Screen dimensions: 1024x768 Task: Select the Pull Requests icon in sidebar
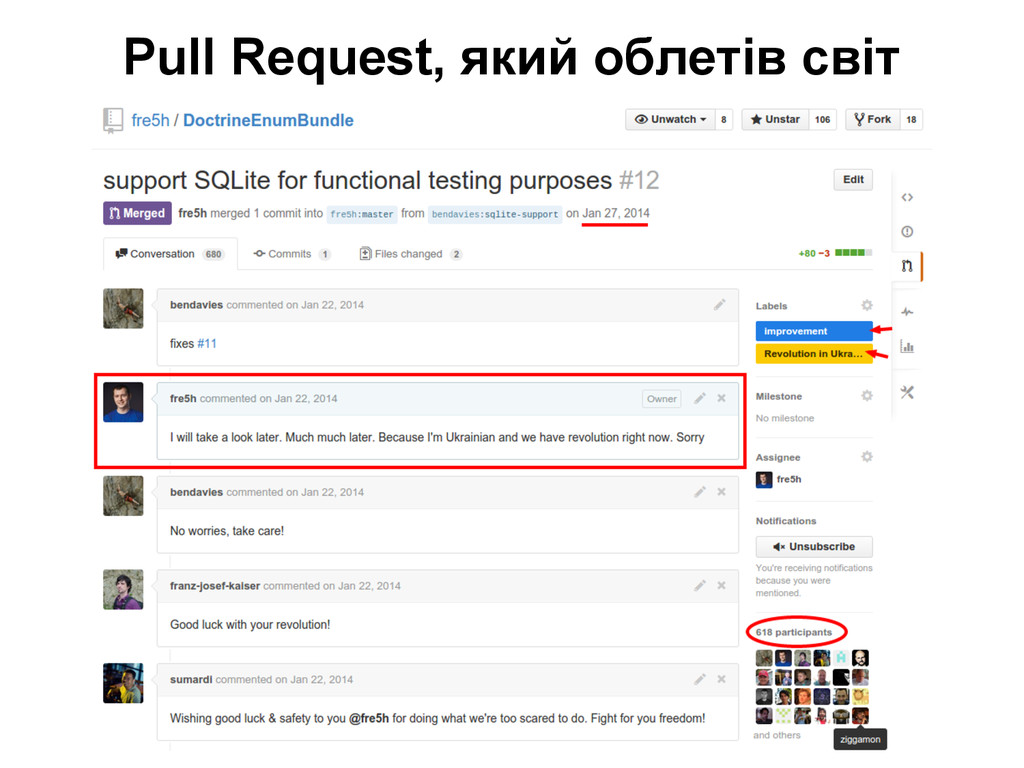click(x=907, y=266)
